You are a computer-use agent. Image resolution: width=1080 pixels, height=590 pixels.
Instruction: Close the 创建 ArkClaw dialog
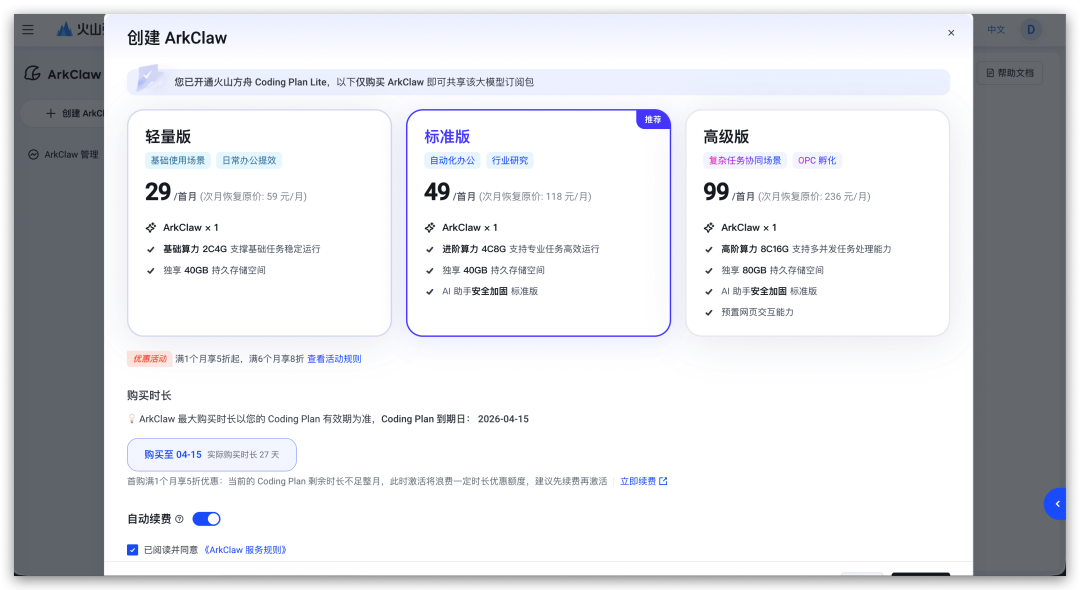pyautogui.click(x=951, y=32)
